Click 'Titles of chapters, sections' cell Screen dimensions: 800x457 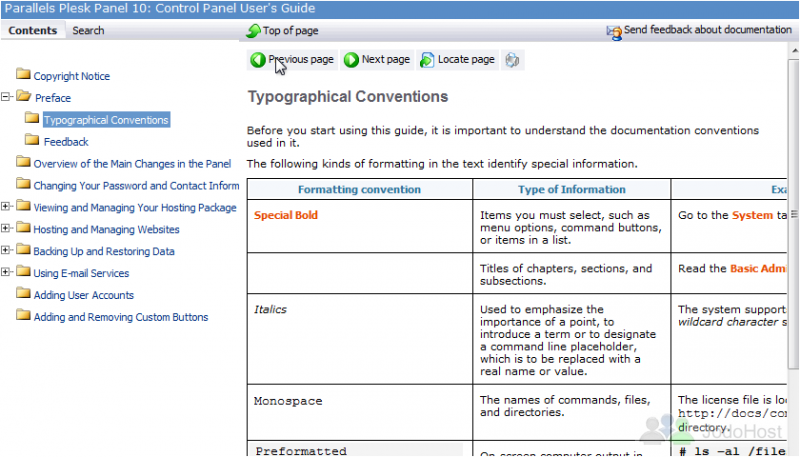[x=571, y=274]
